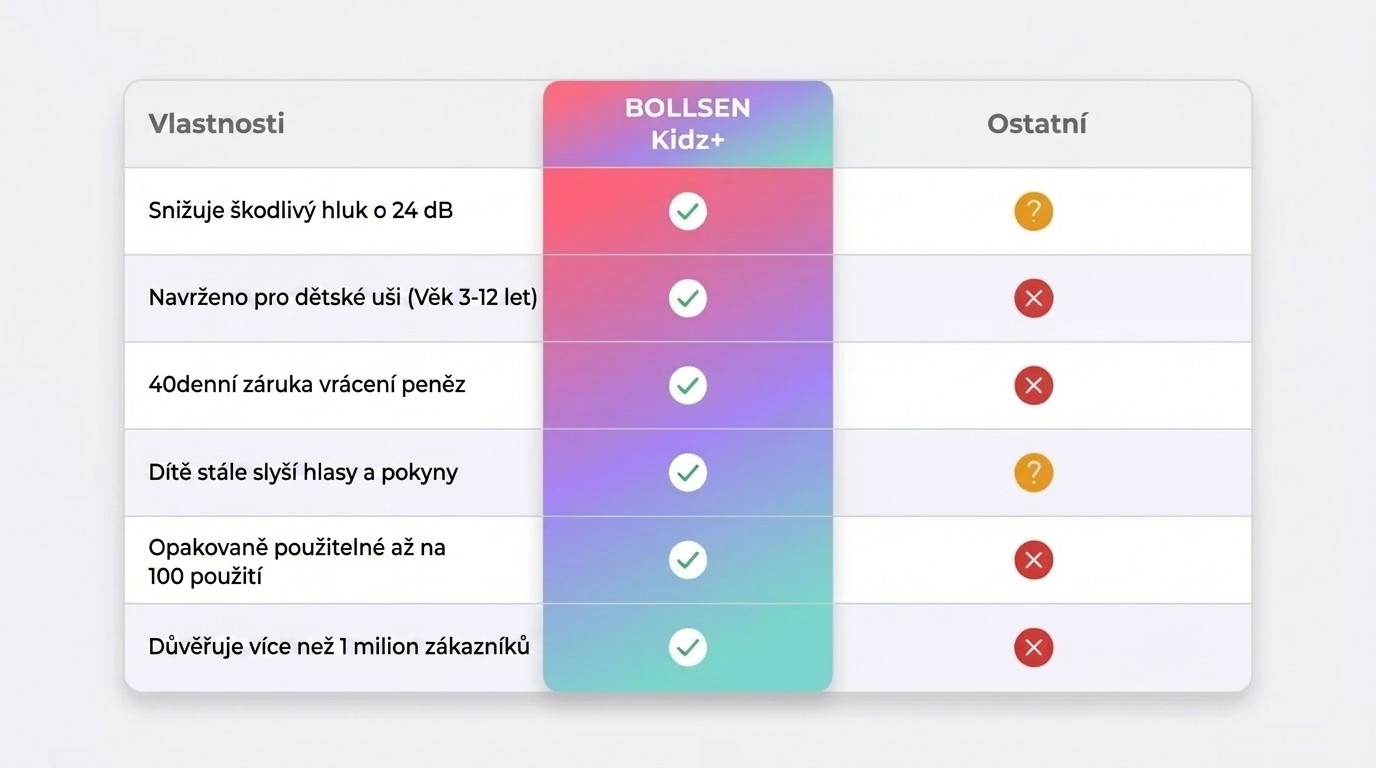
Task: Click the Ostatní column header
Action: pyautogui.click(x=1036, y=124)
